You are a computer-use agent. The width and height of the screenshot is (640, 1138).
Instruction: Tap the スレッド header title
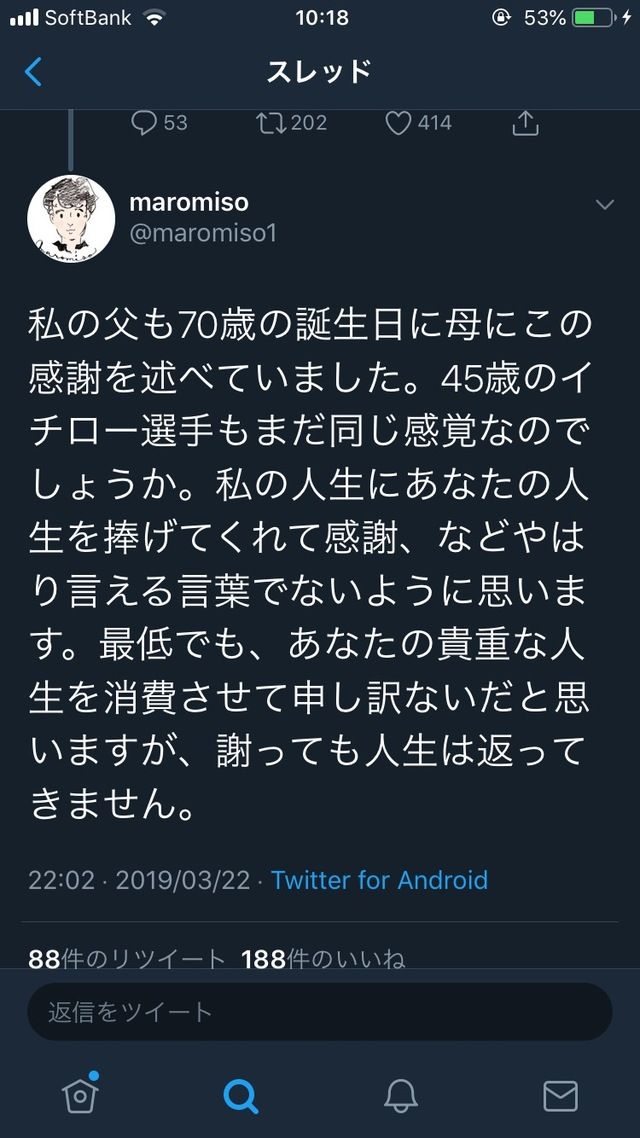pos(319,72)
